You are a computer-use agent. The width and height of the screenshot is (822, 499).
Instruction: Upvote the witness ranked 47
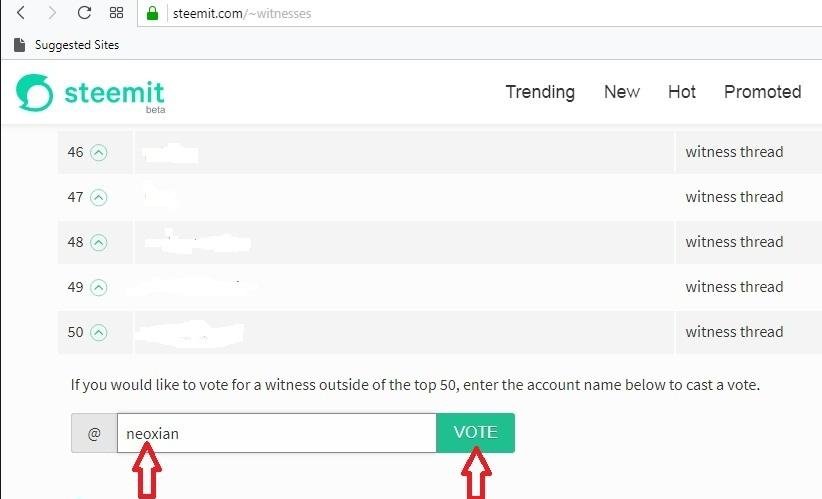click(x=98, y=197)
